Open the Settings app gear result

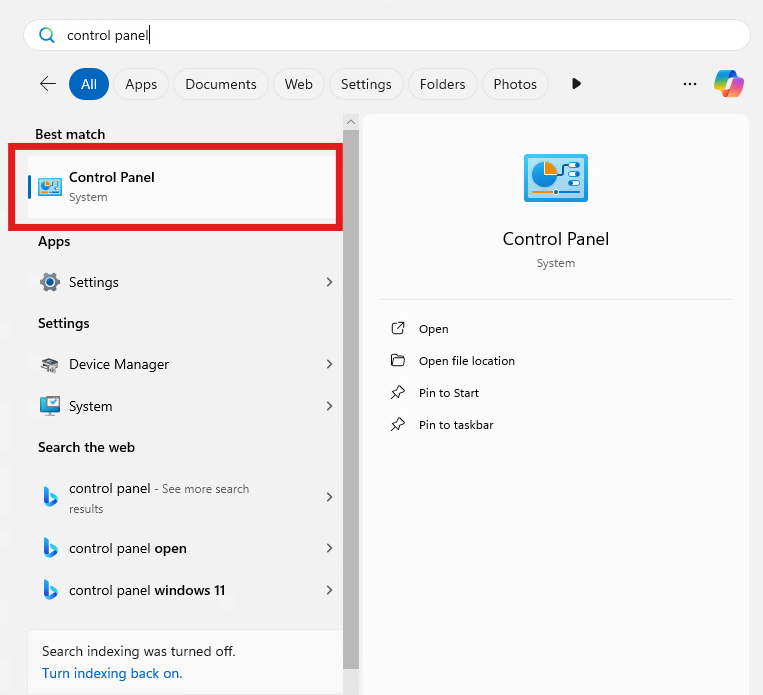[x=93, y=283]
